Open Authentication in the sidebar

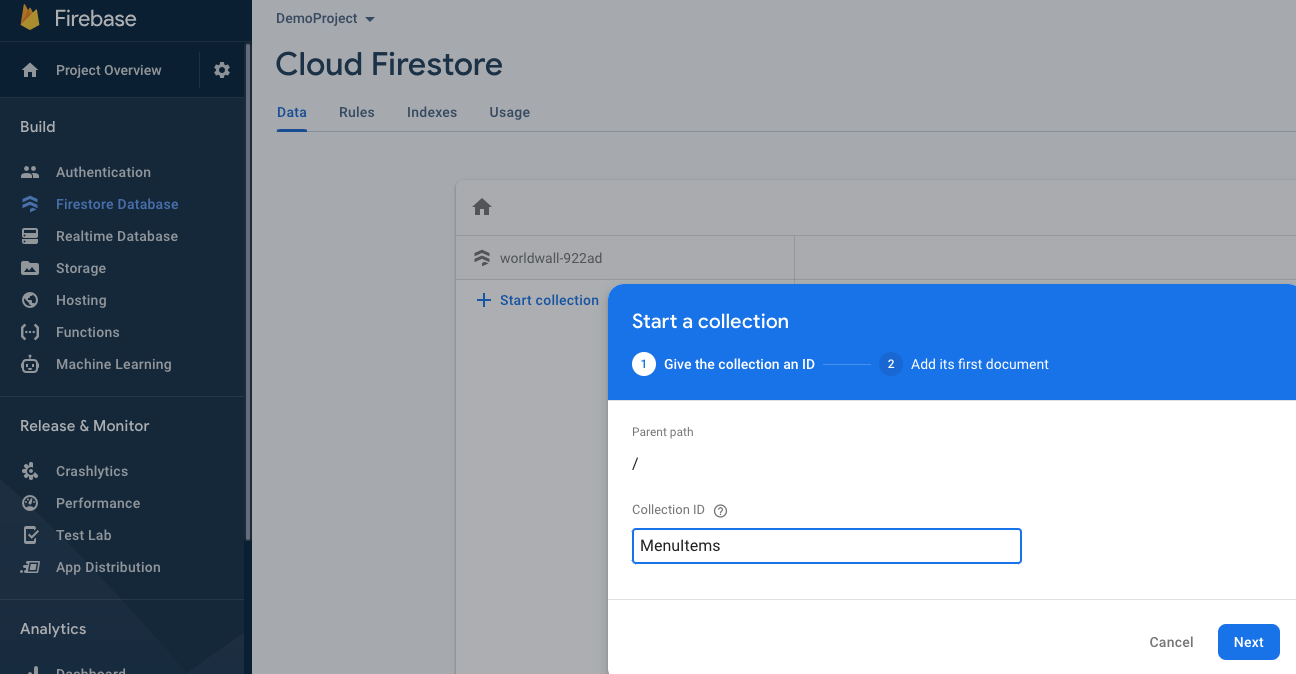[x=103, y=172]
